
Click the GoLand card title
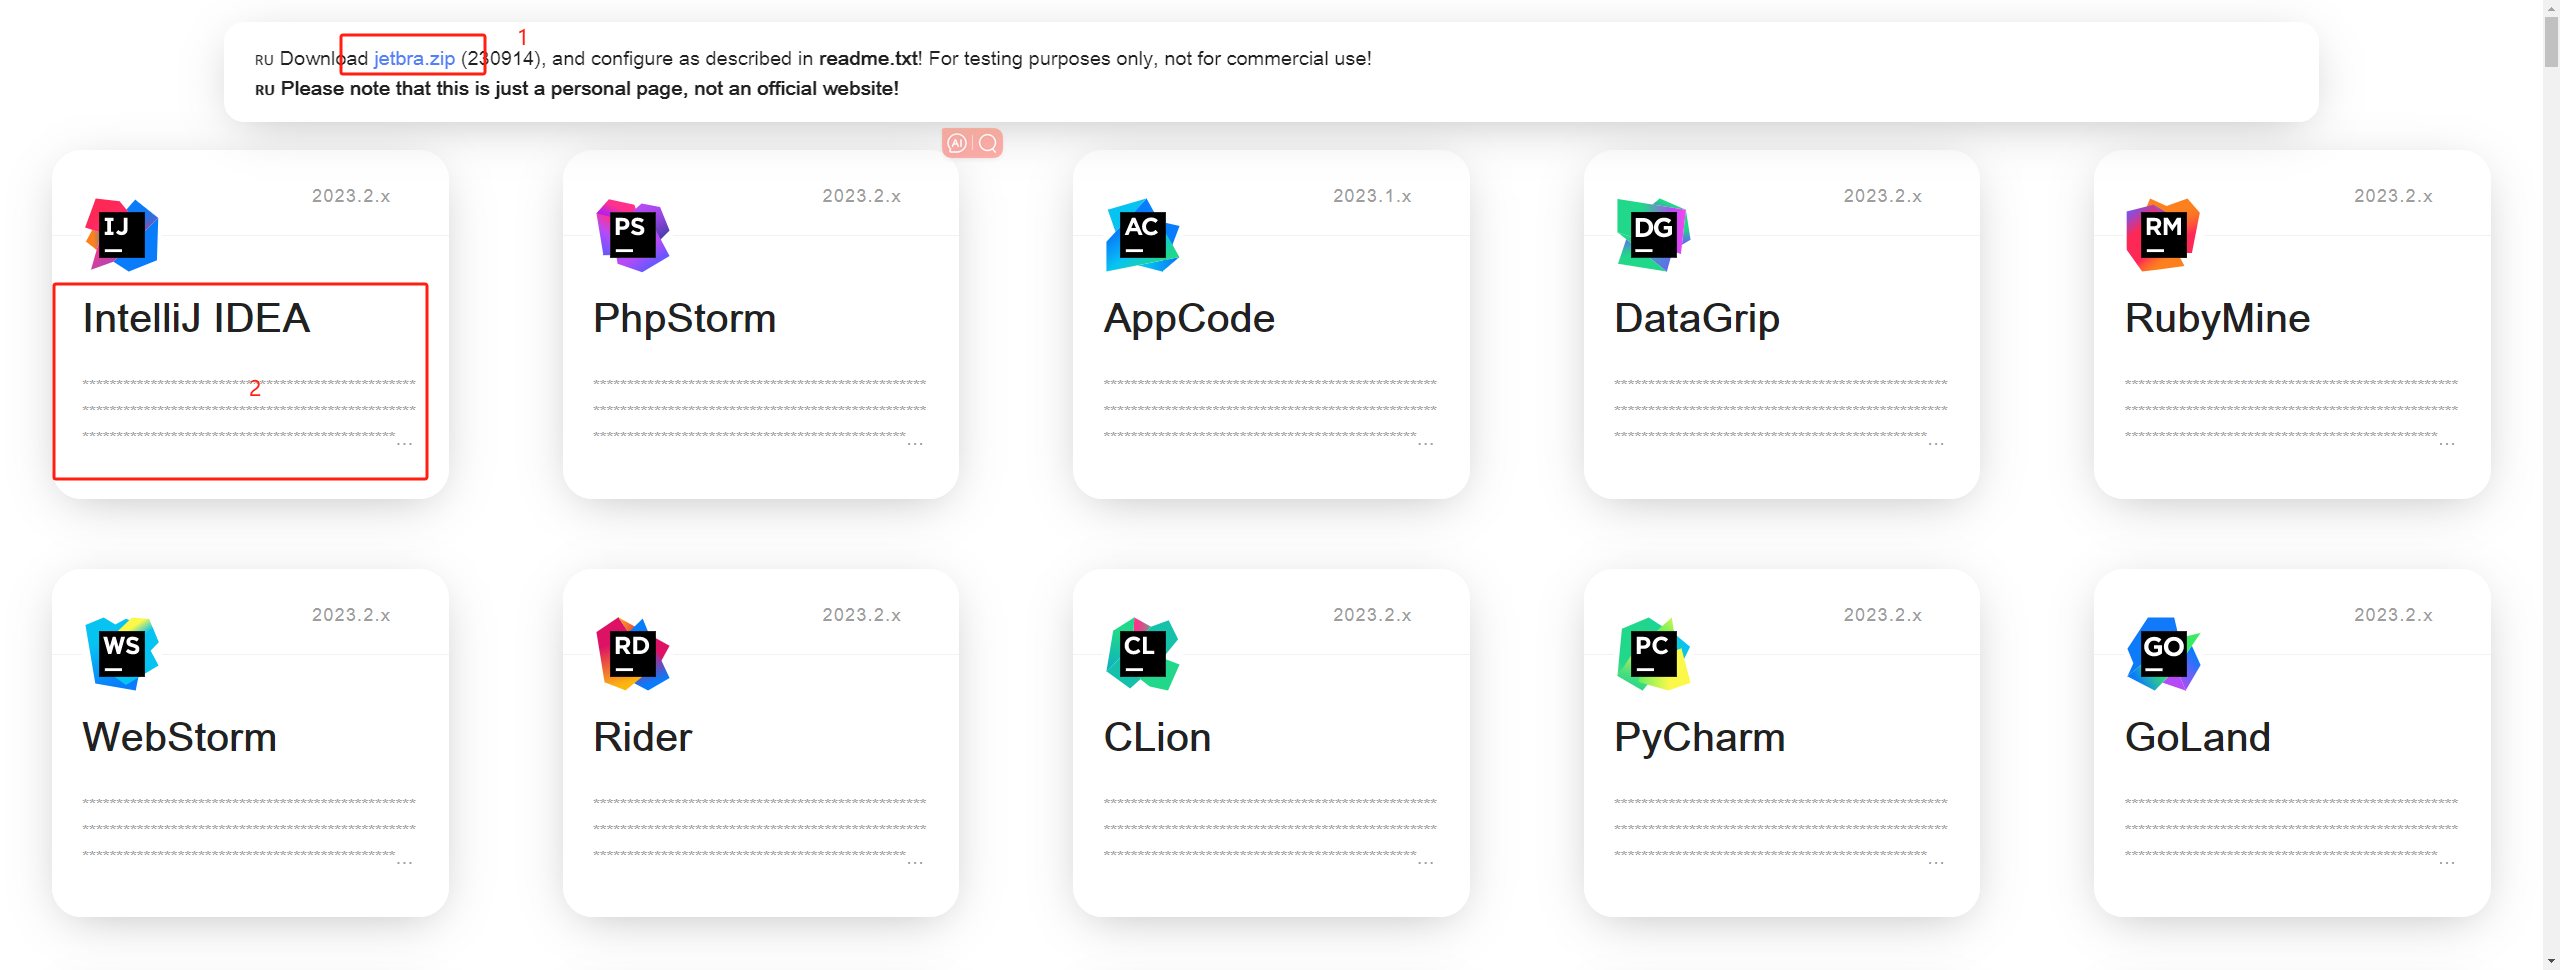pos(2197,738)
